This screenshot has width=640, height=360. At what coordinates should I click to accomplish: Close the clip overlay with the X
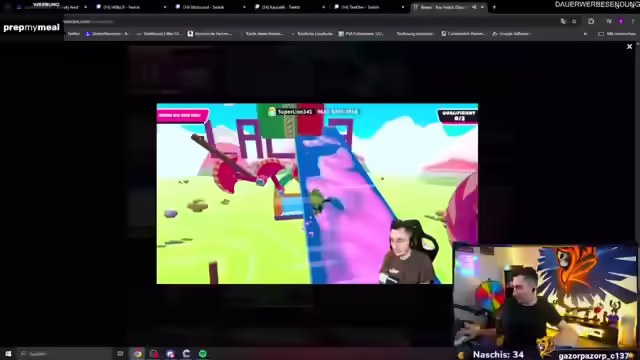pyautogui.click(x=629, y=47)
